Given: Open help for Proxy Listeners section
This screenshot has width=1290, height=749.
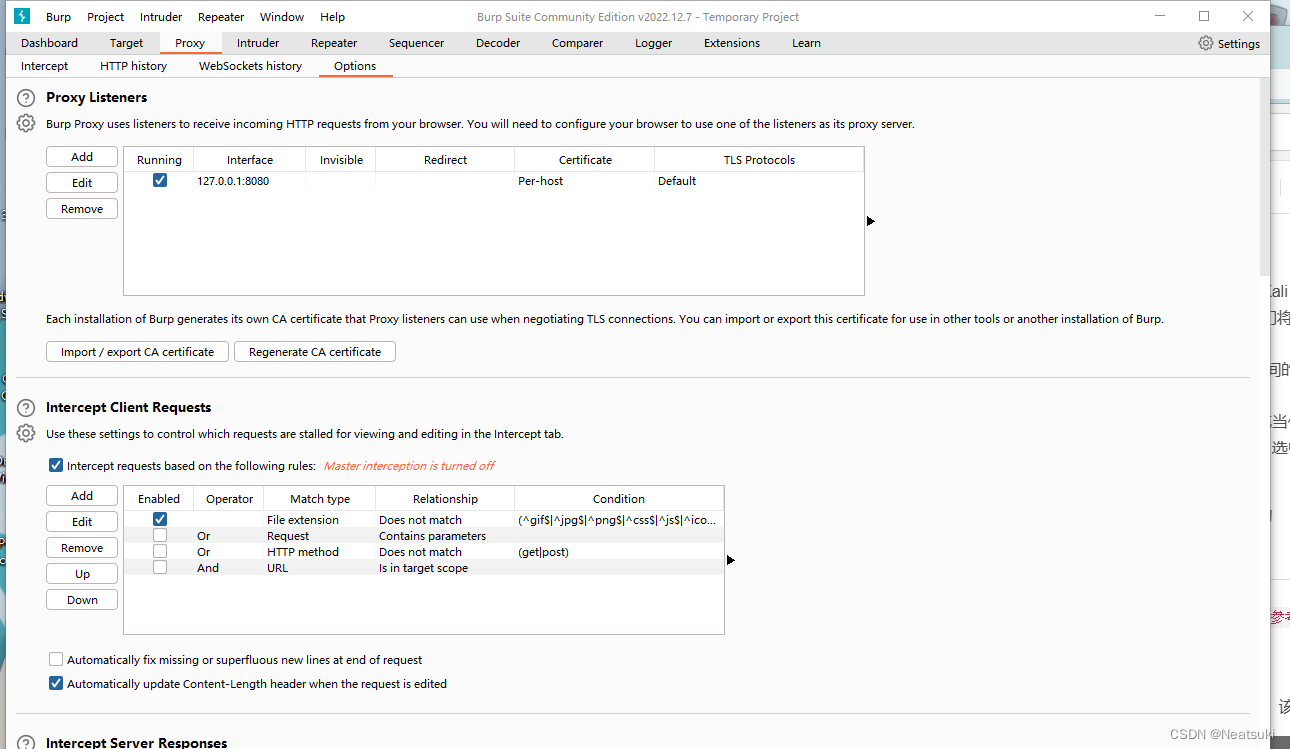Looking at the screenshot, I should (x=26, y=98).
